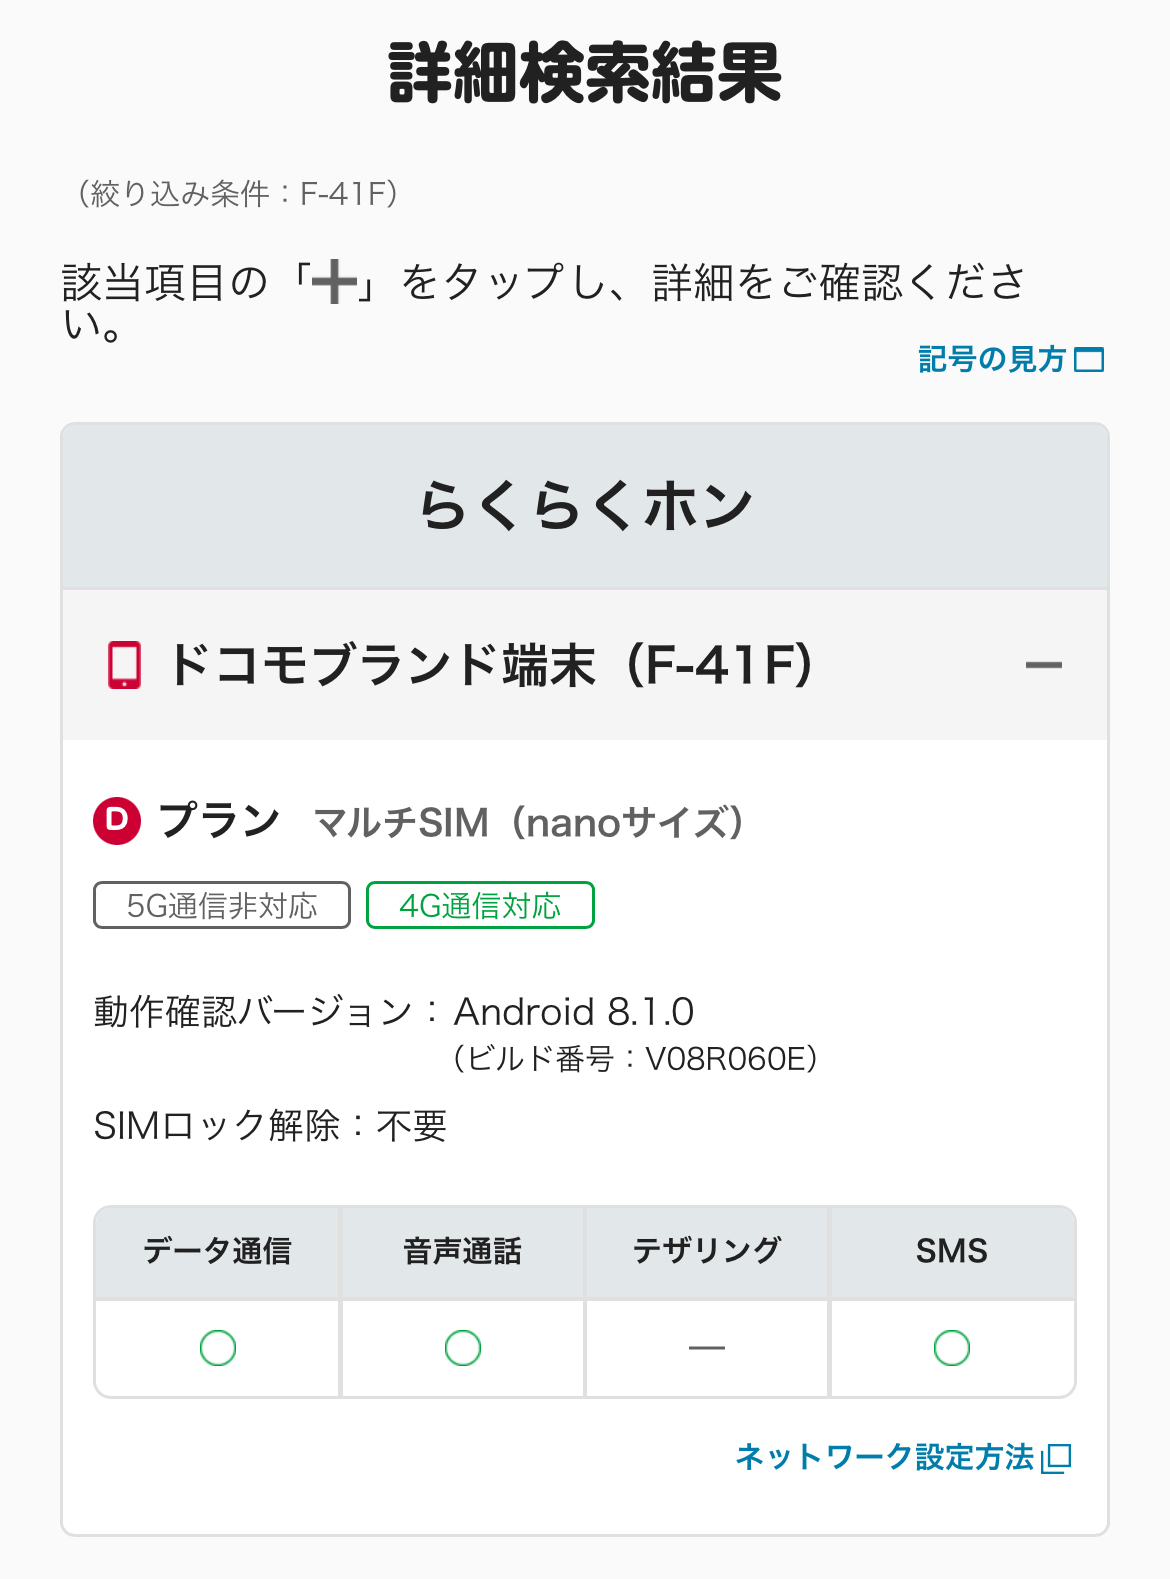Collapse the ドコモブランド端末 section minus icon
Viewport: 1170px width, 1579px height.
tap(1043, 665)
